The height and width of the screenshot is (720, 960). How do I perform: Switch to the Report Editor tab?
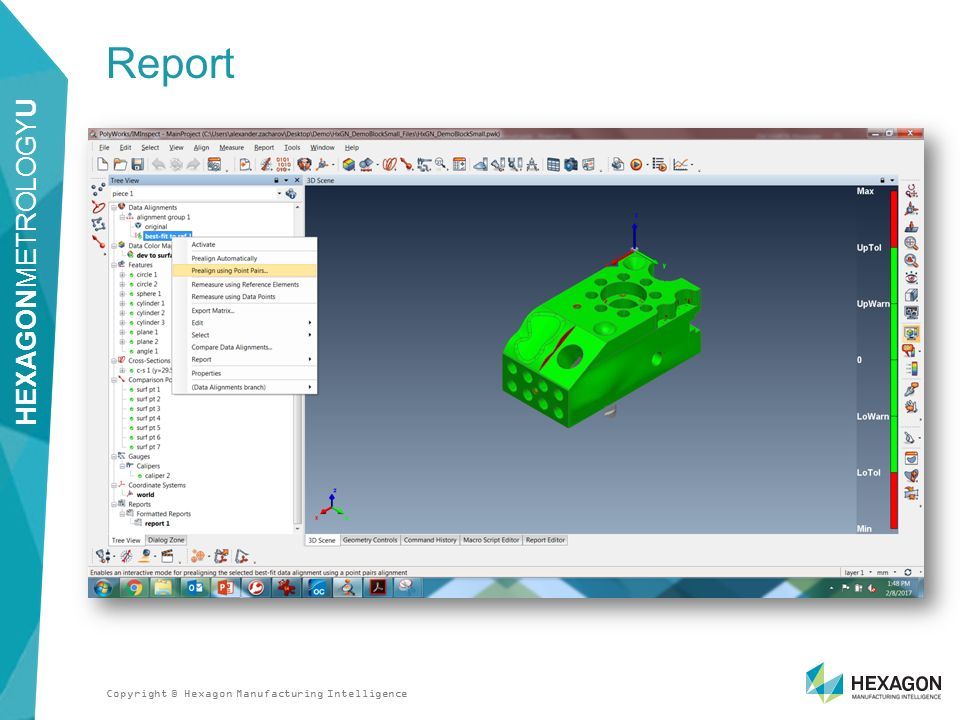545,540
